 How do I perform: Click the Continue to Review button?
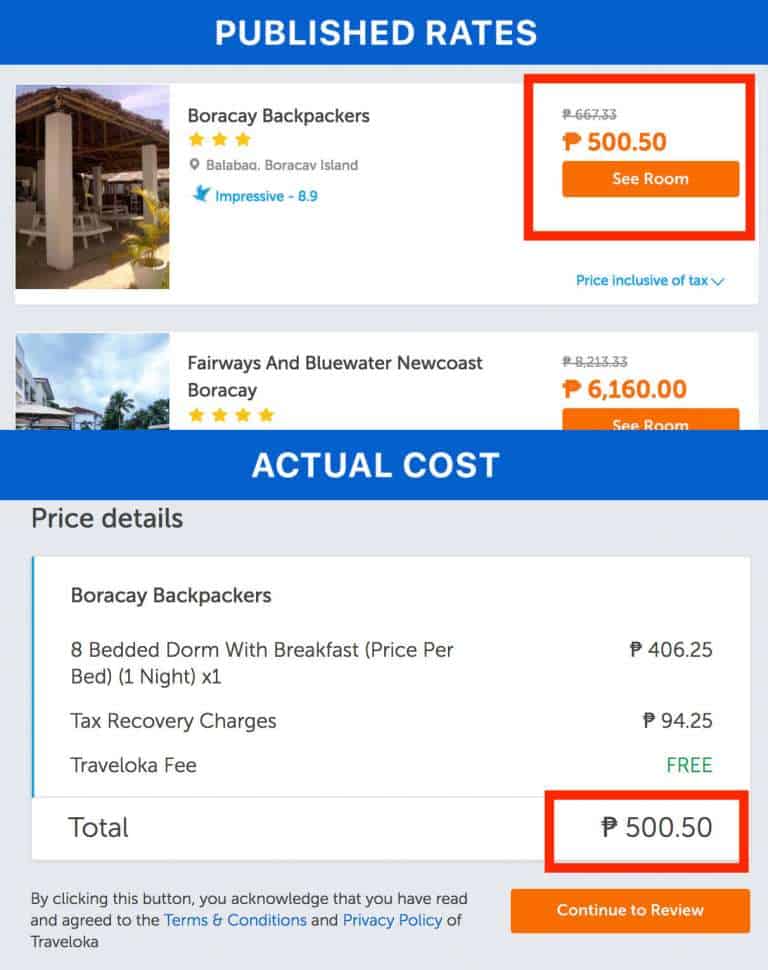point(630,910)
